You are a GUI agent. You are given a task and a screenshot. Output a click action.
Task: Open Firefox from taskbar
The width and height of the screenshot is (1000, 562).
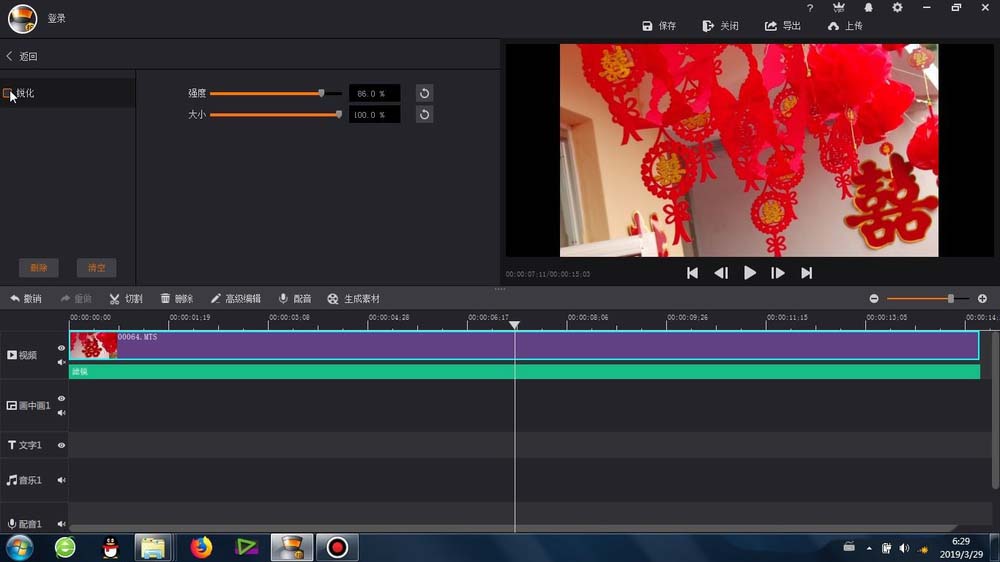[201, 547]
